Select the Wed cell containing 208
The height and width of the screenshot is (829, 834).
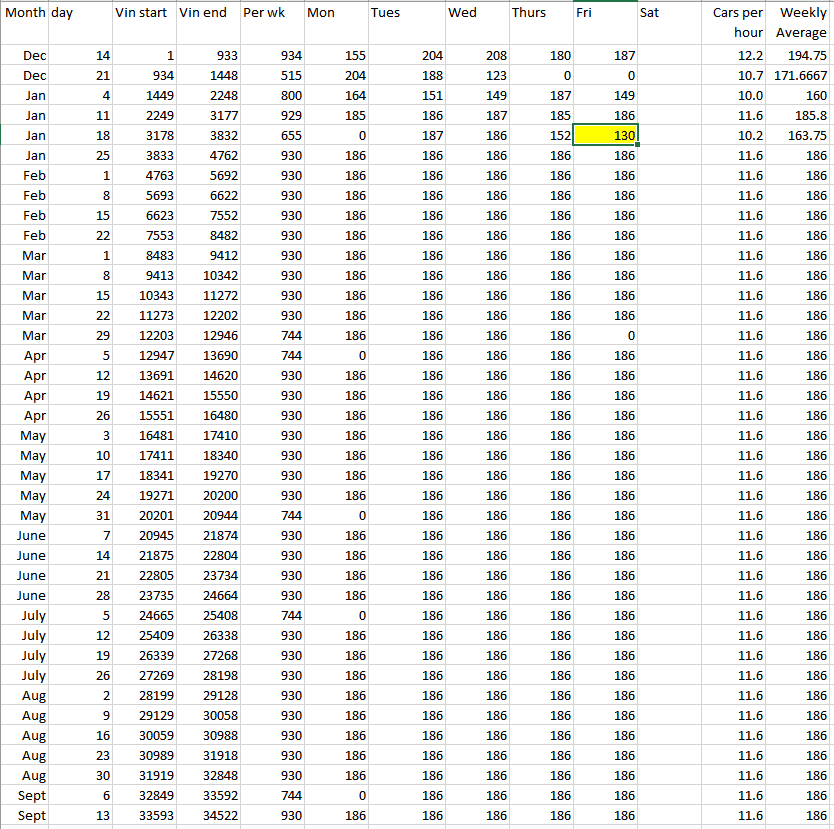click(476, 56)
